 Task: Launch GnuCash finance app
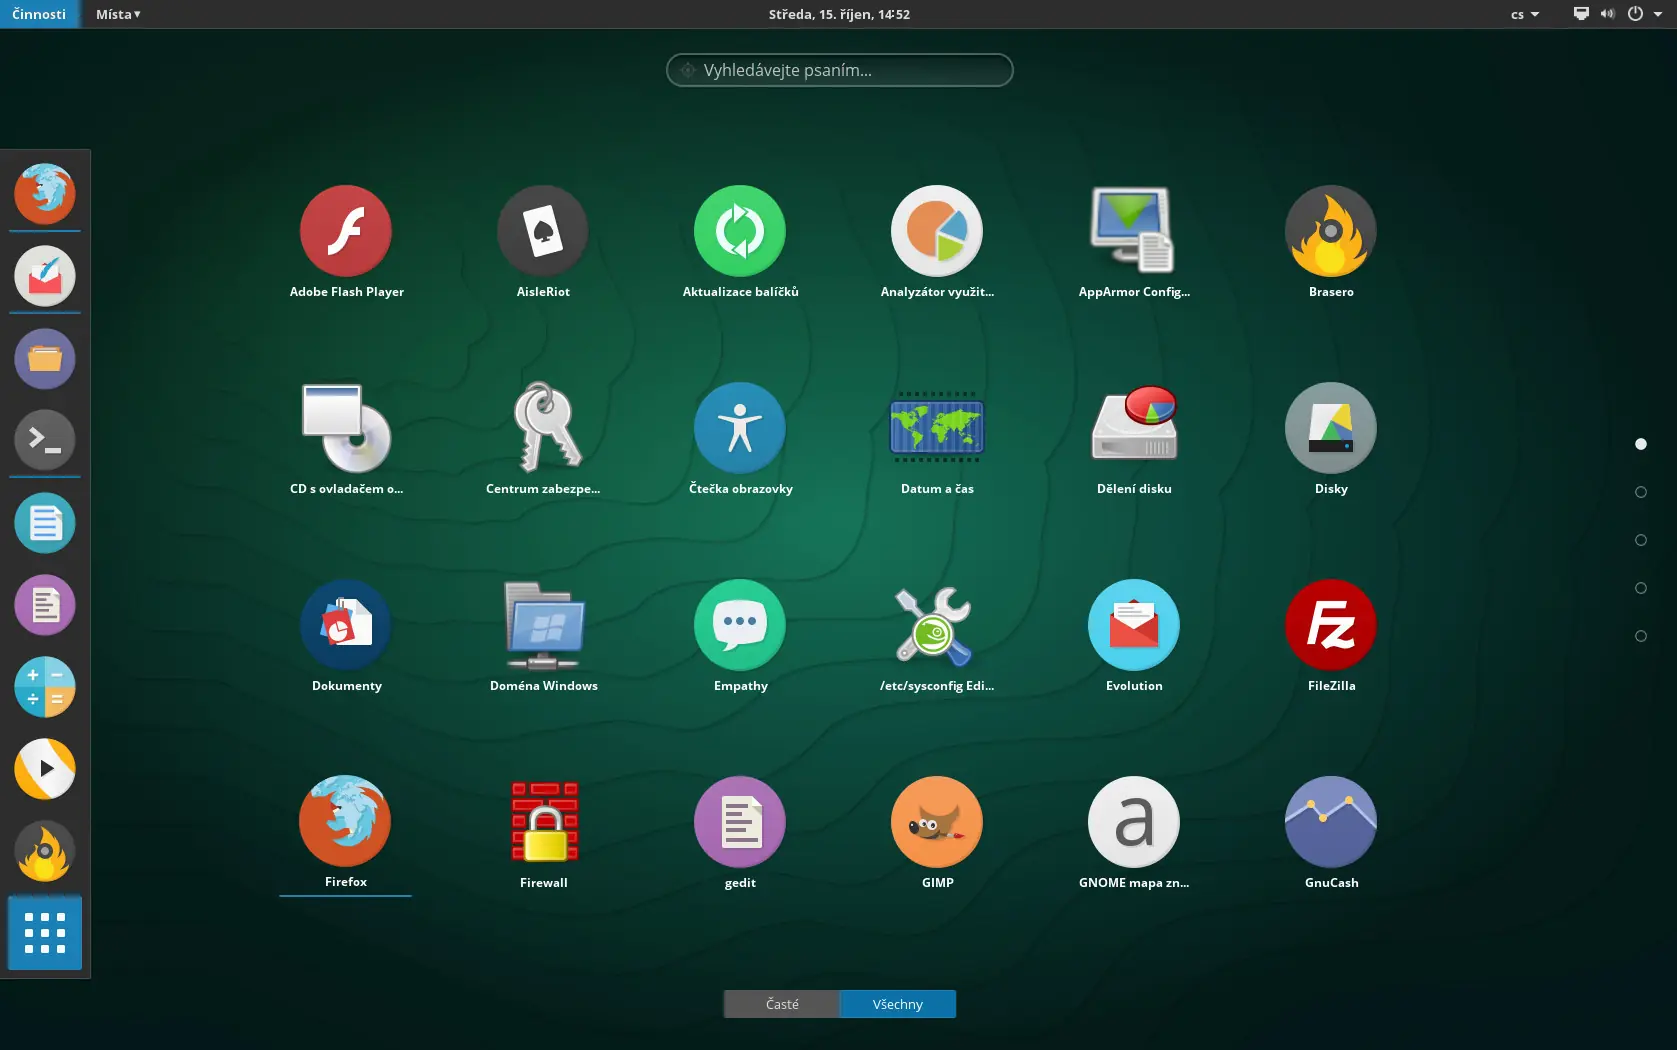pyautogui.click(x=1331, y=822)
